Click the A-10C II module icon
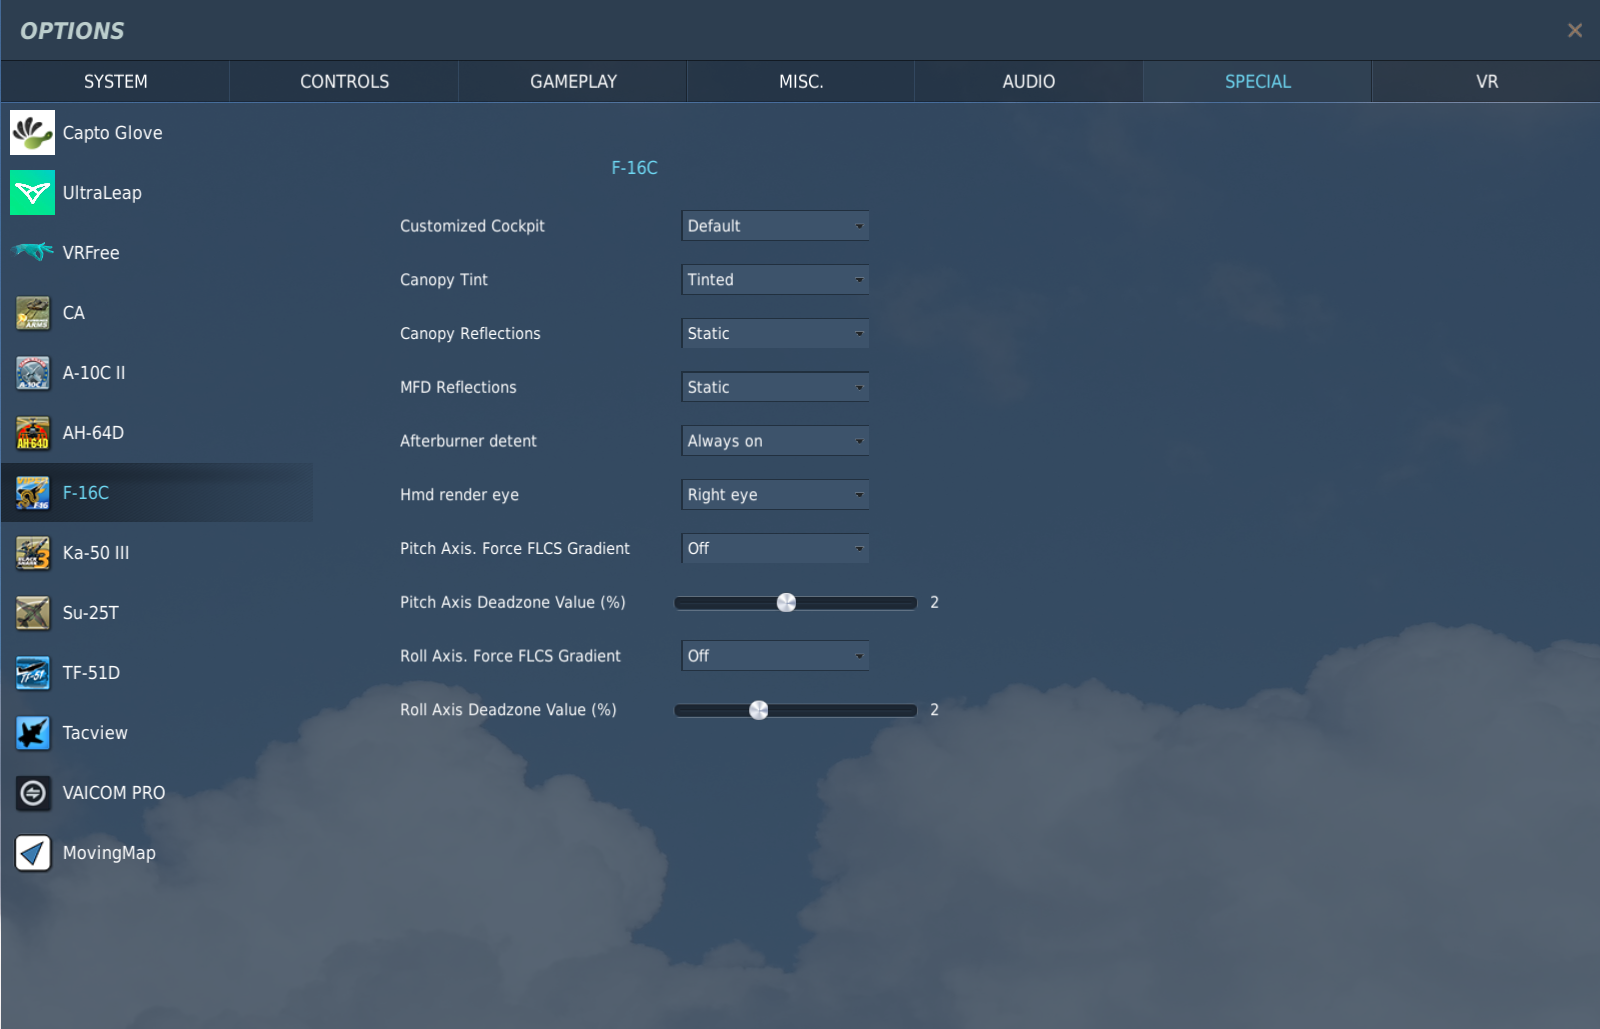Screen dimensions: 1600x1029 coord(32,372)
